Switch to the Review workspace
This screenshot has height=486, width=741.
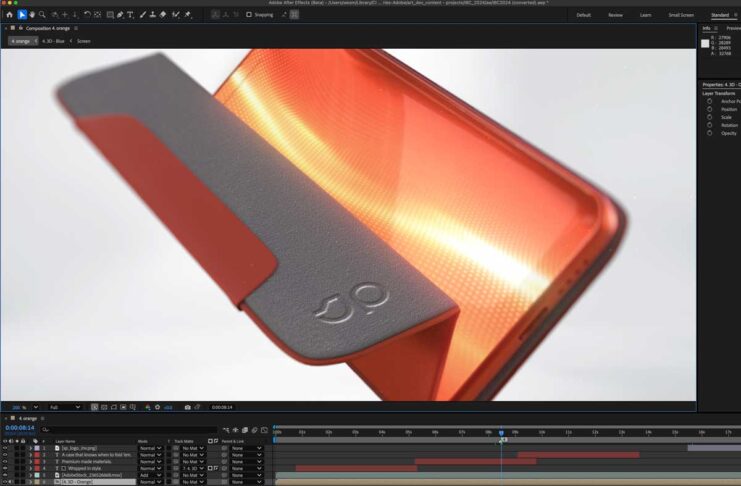pyautogui.click(x=615, y=15)
